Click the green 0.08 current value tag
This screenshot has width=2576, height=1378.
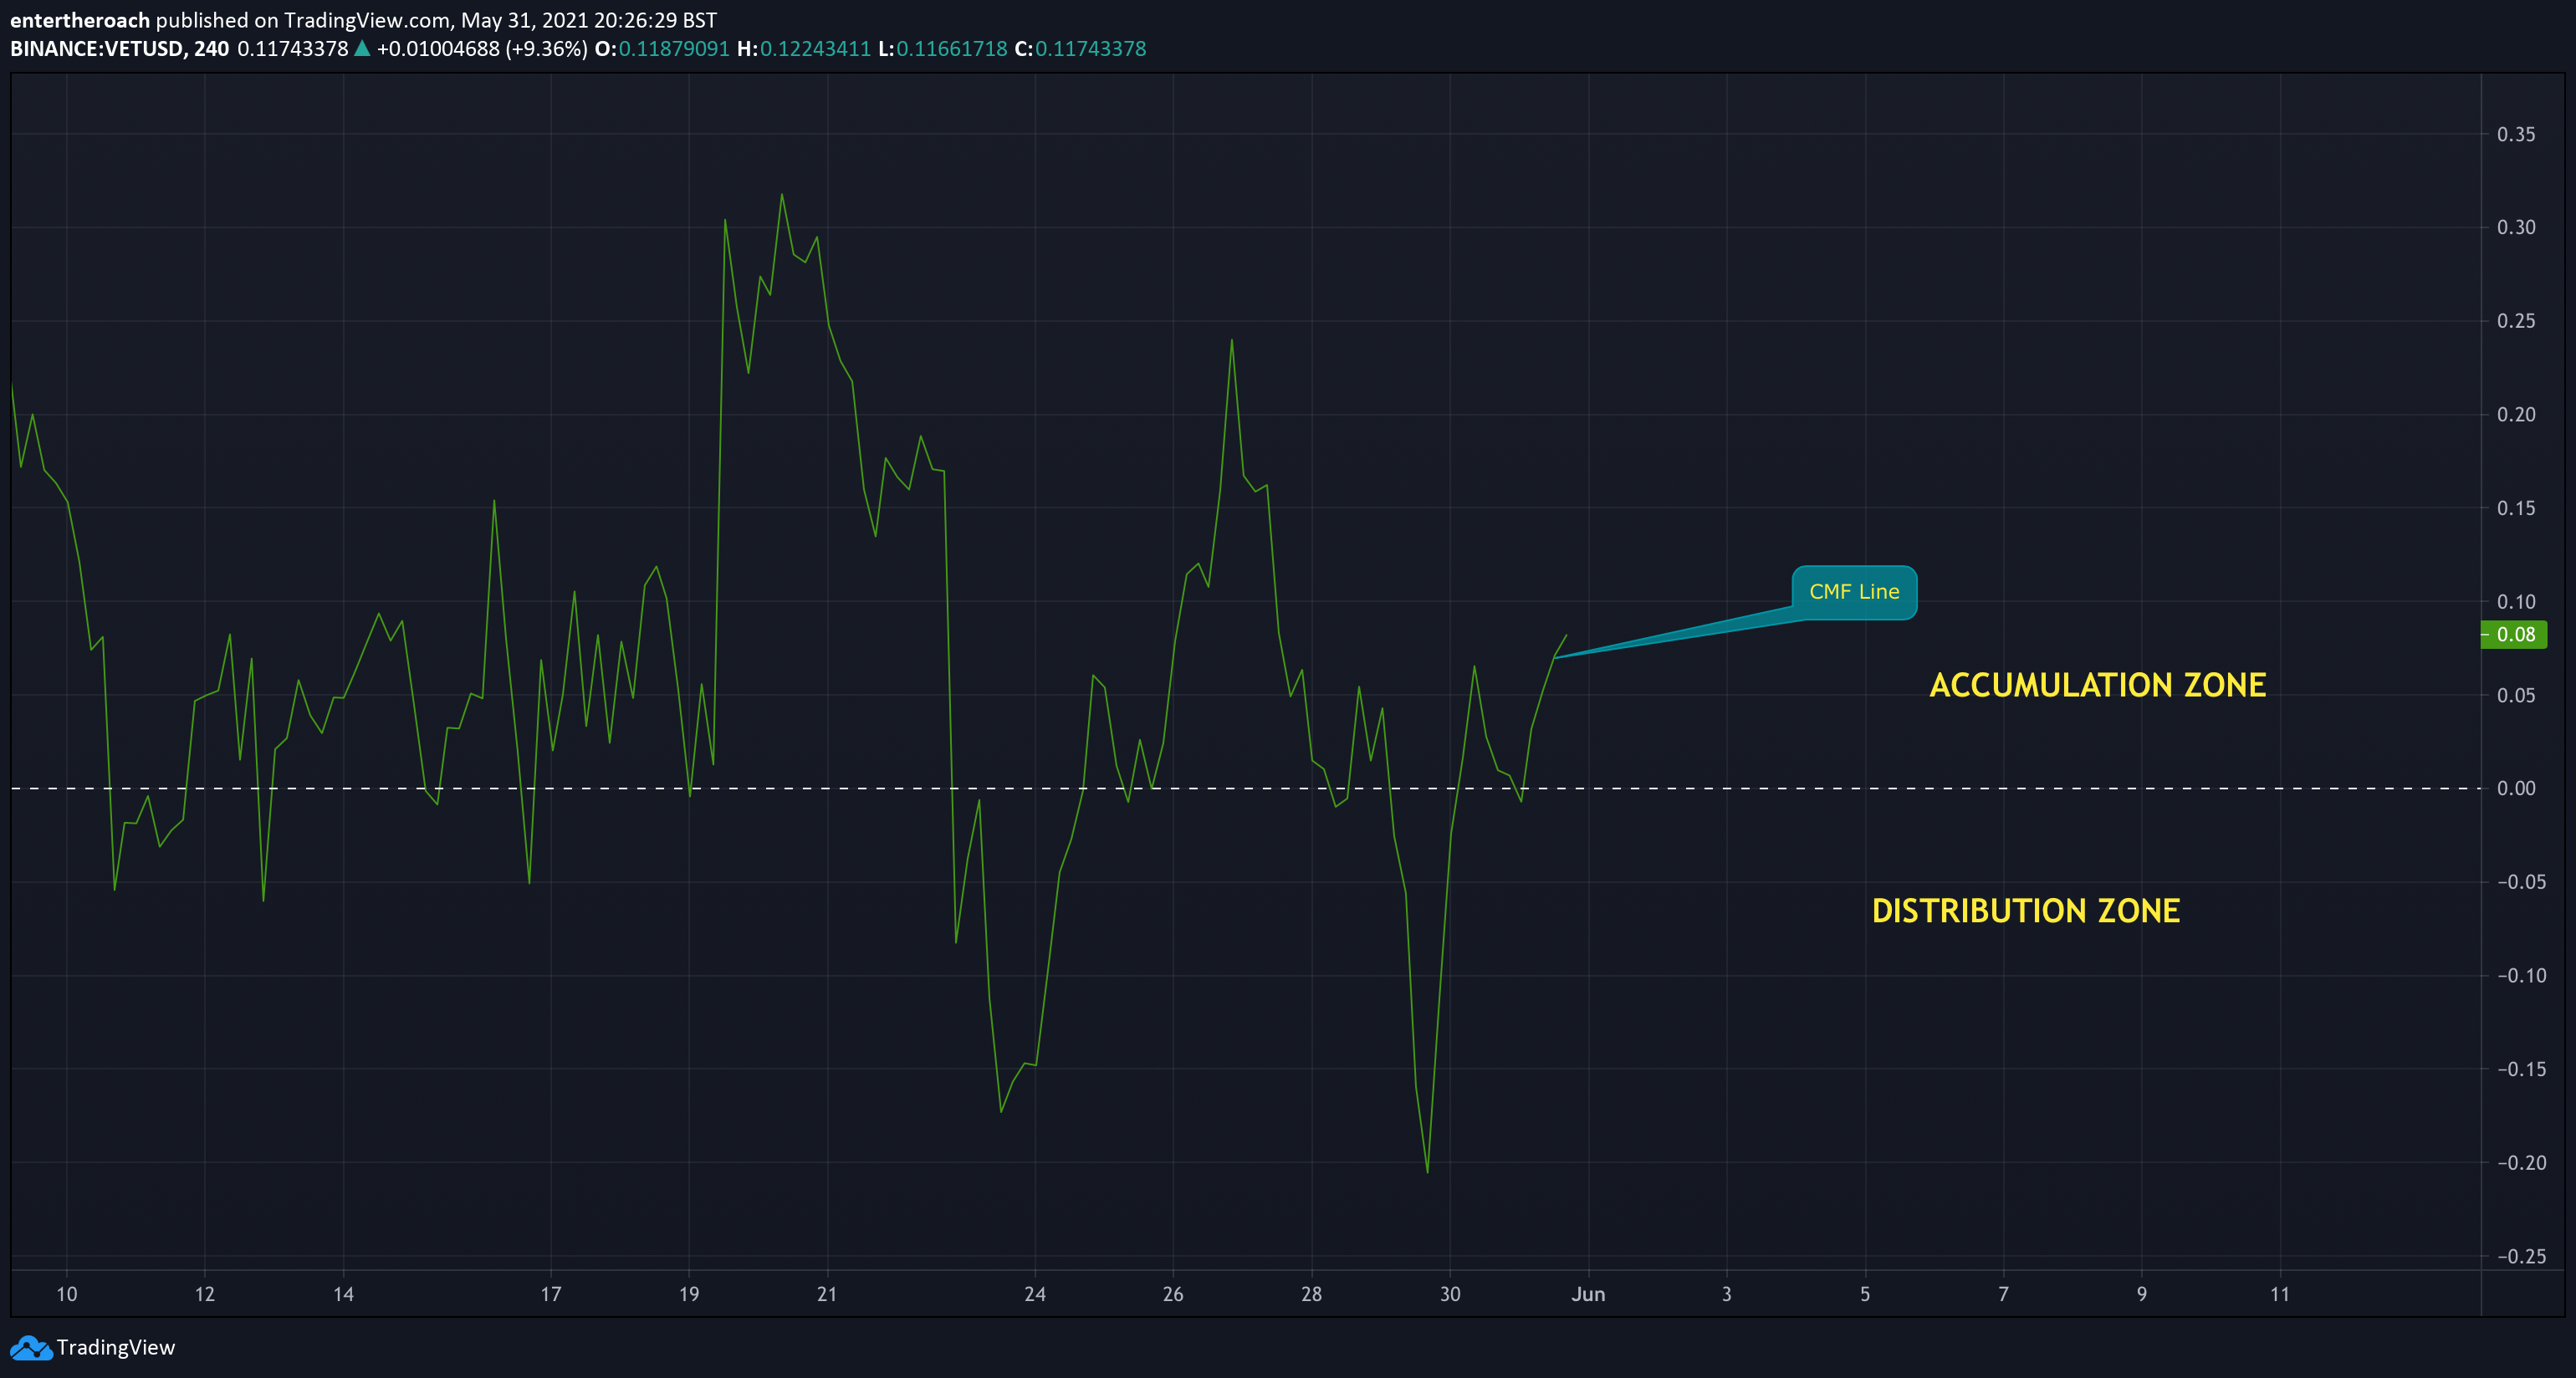click(2514, 634)
